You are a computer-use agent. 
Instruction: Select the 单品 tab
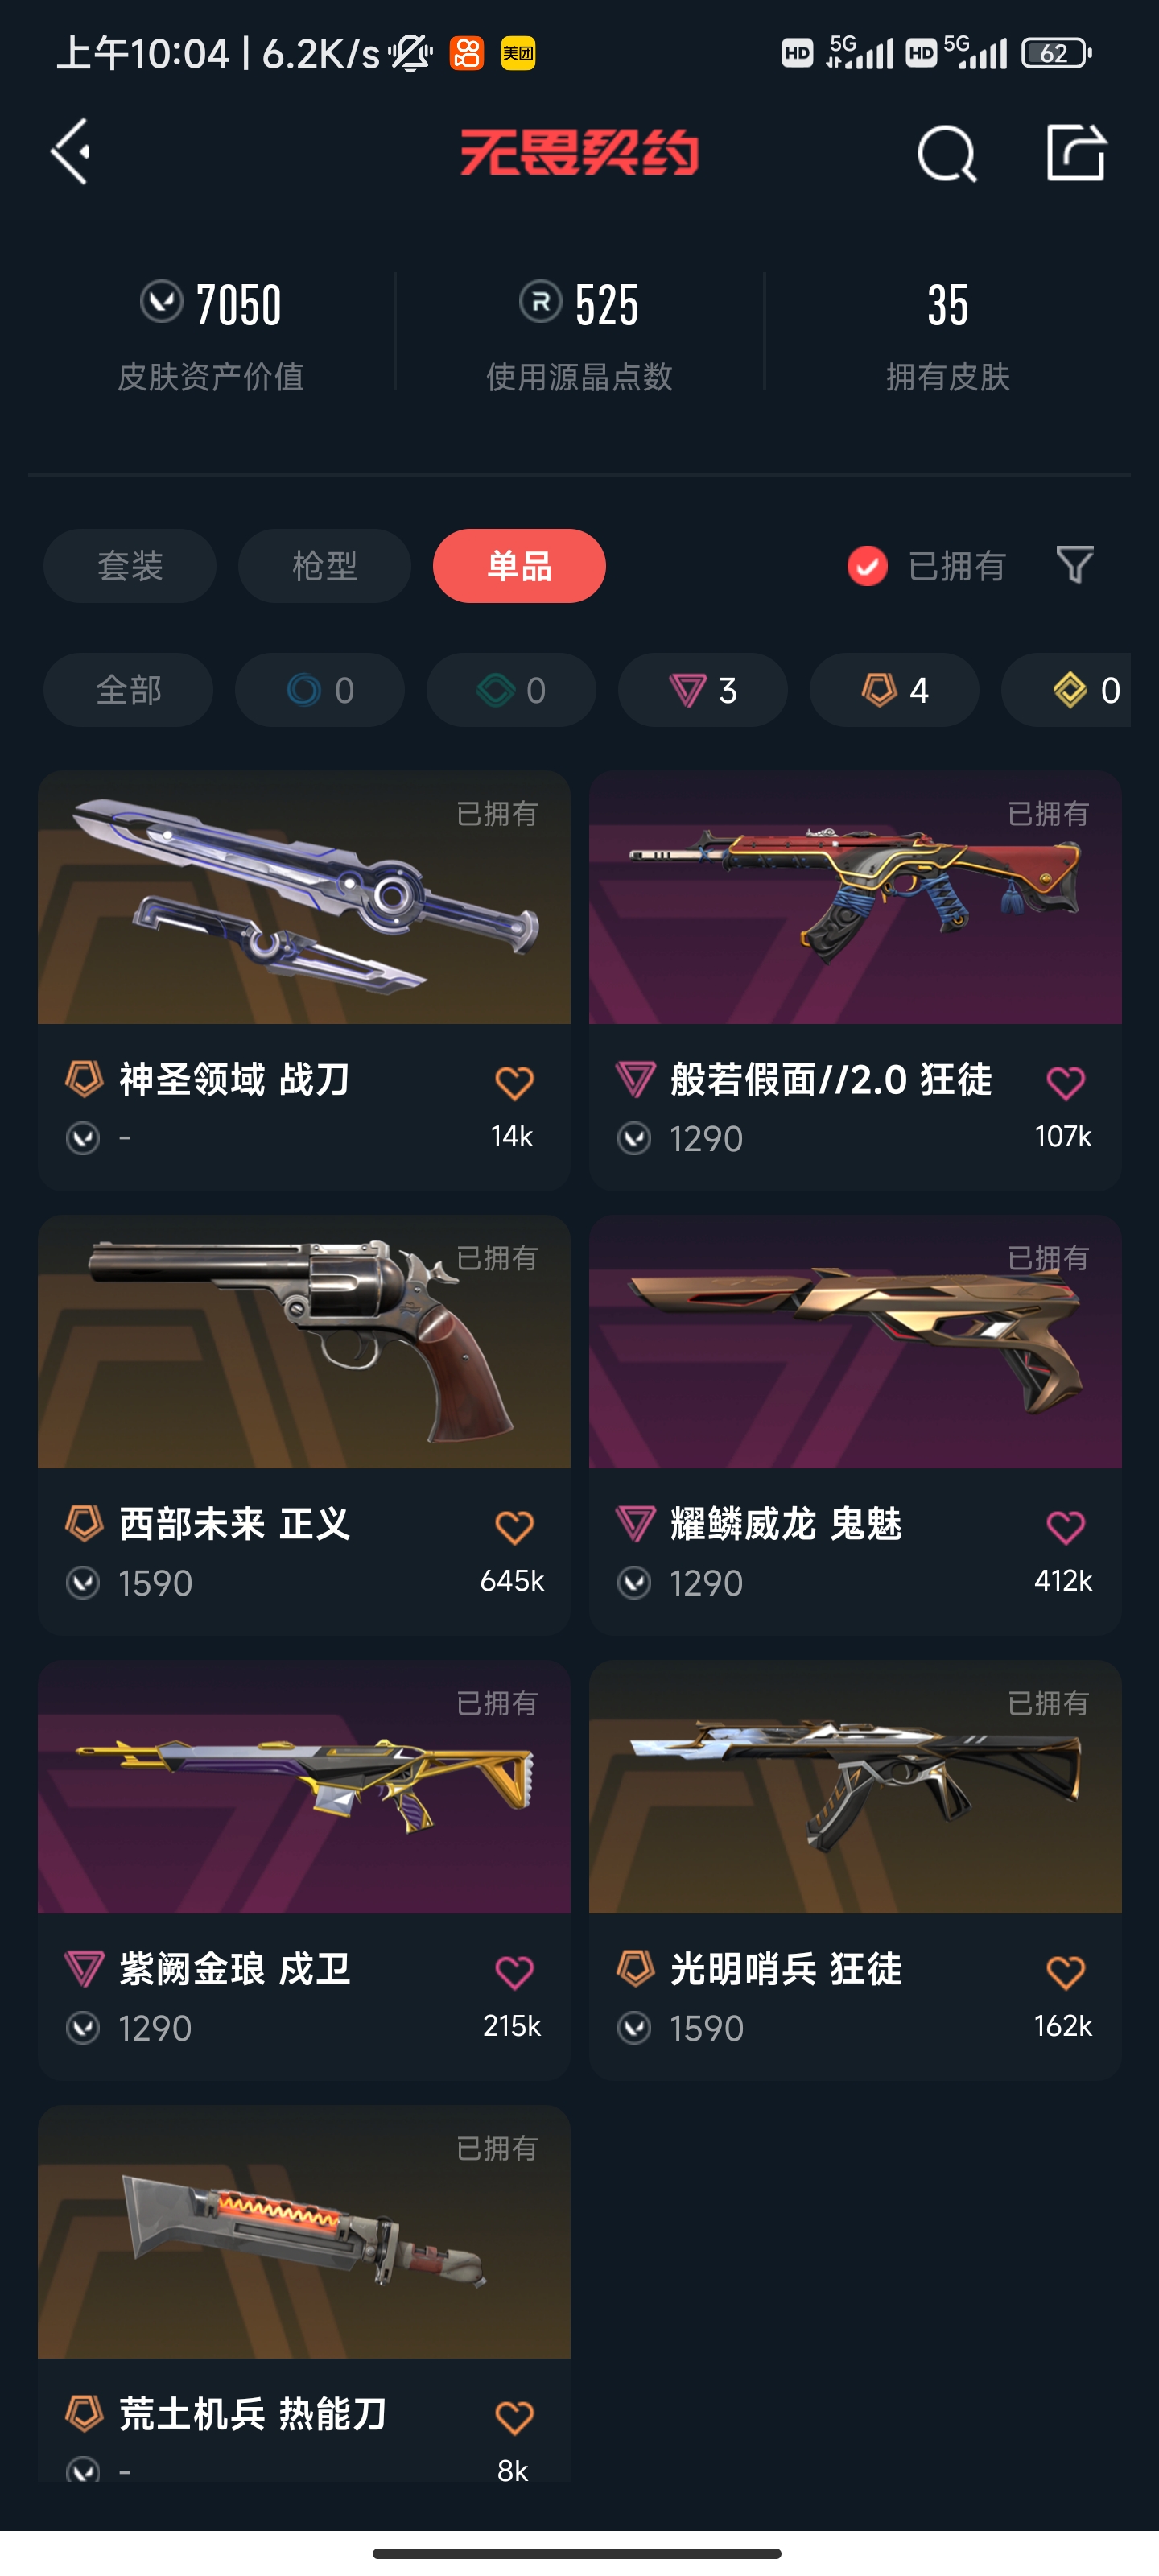(519, 566)
